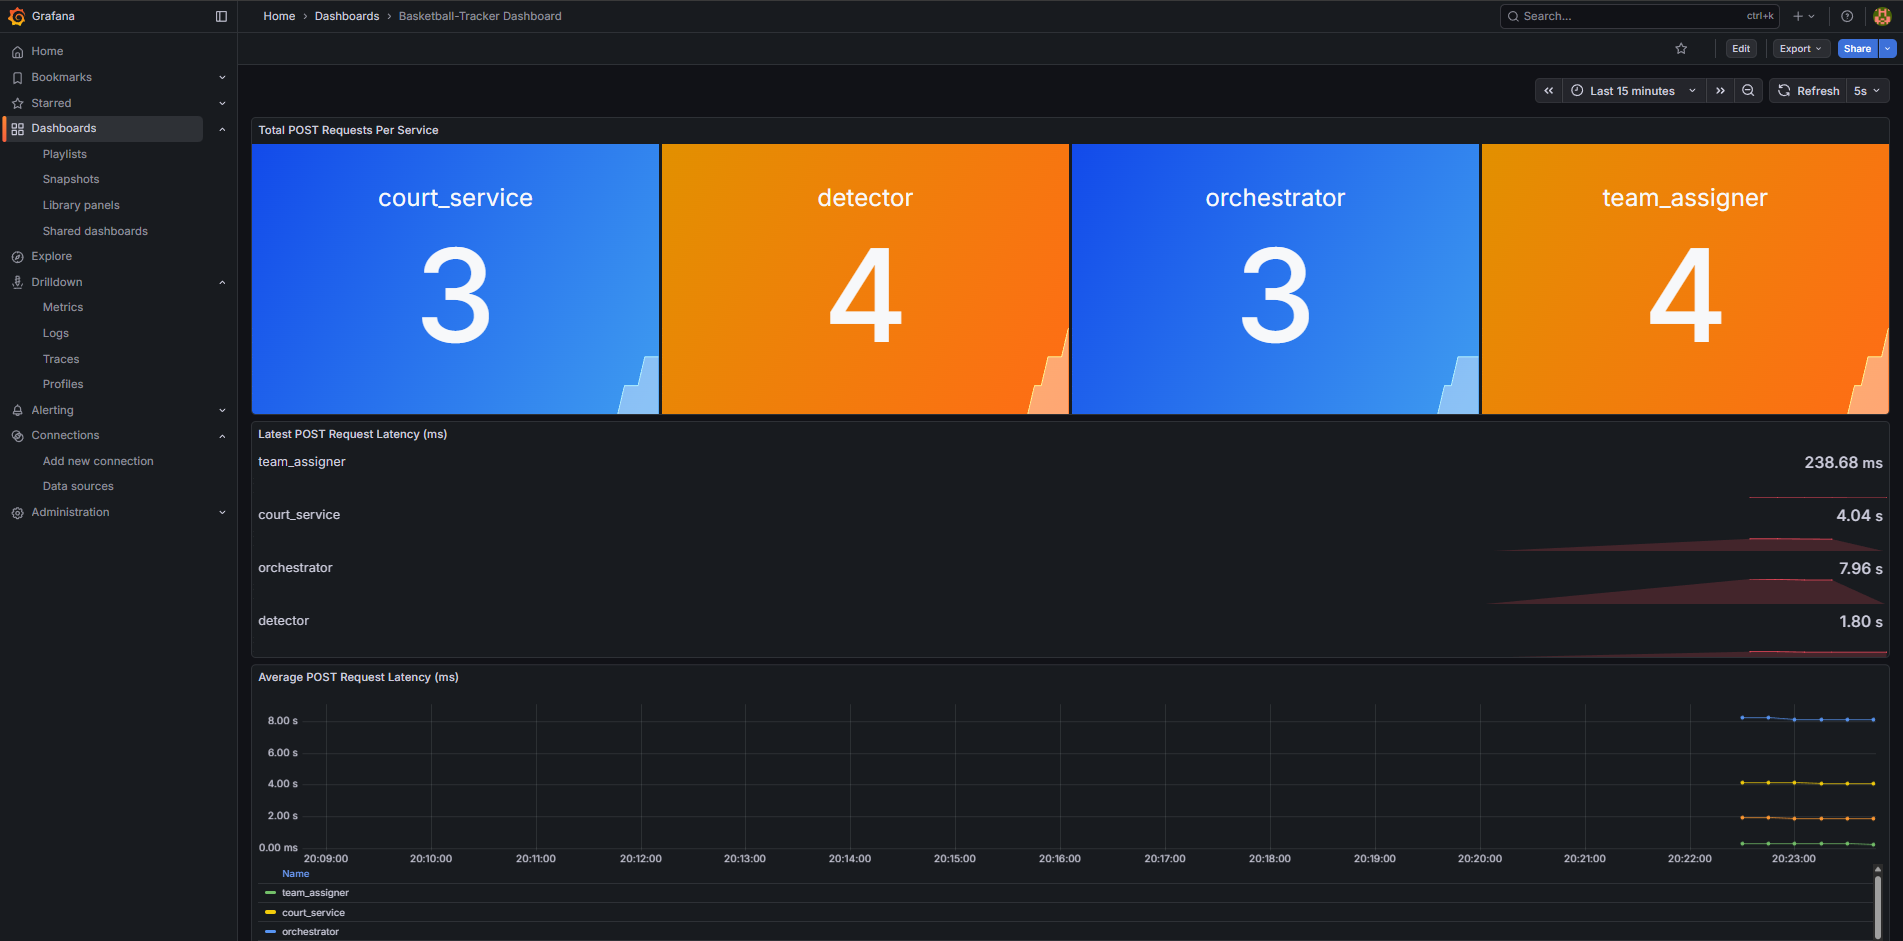Focus the Search input field
1903x941 pixels.
(1630, 16)
